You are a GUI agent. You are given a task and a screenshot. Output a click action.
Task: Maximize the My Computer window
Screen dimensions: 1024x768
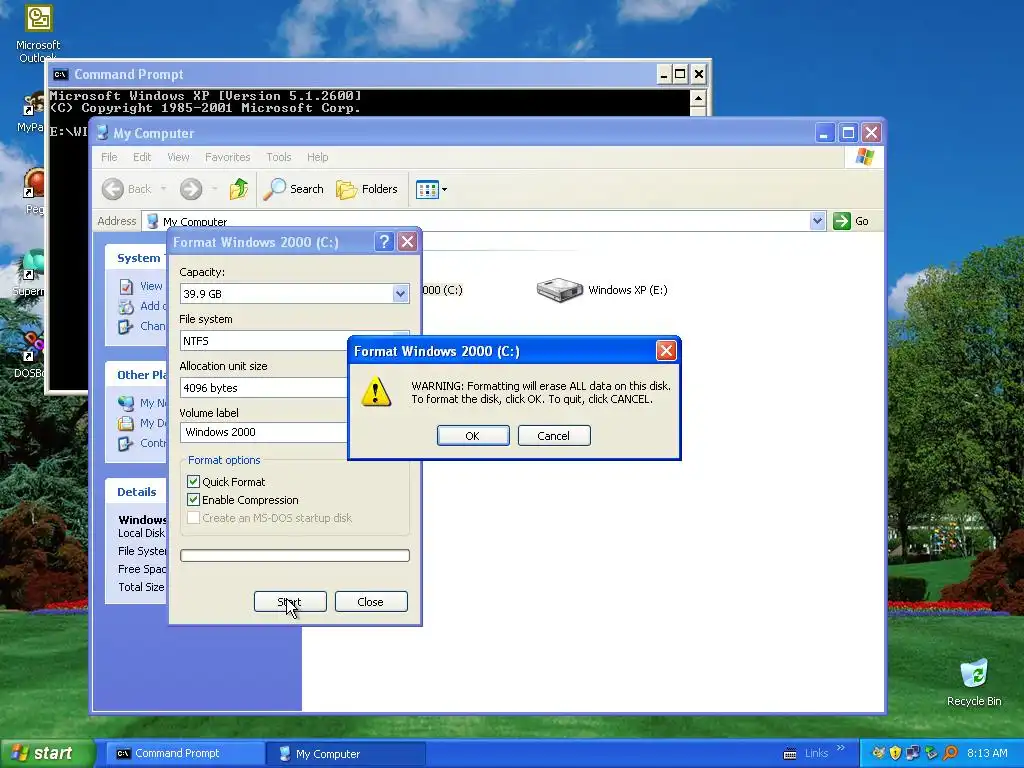click(848, 133)
